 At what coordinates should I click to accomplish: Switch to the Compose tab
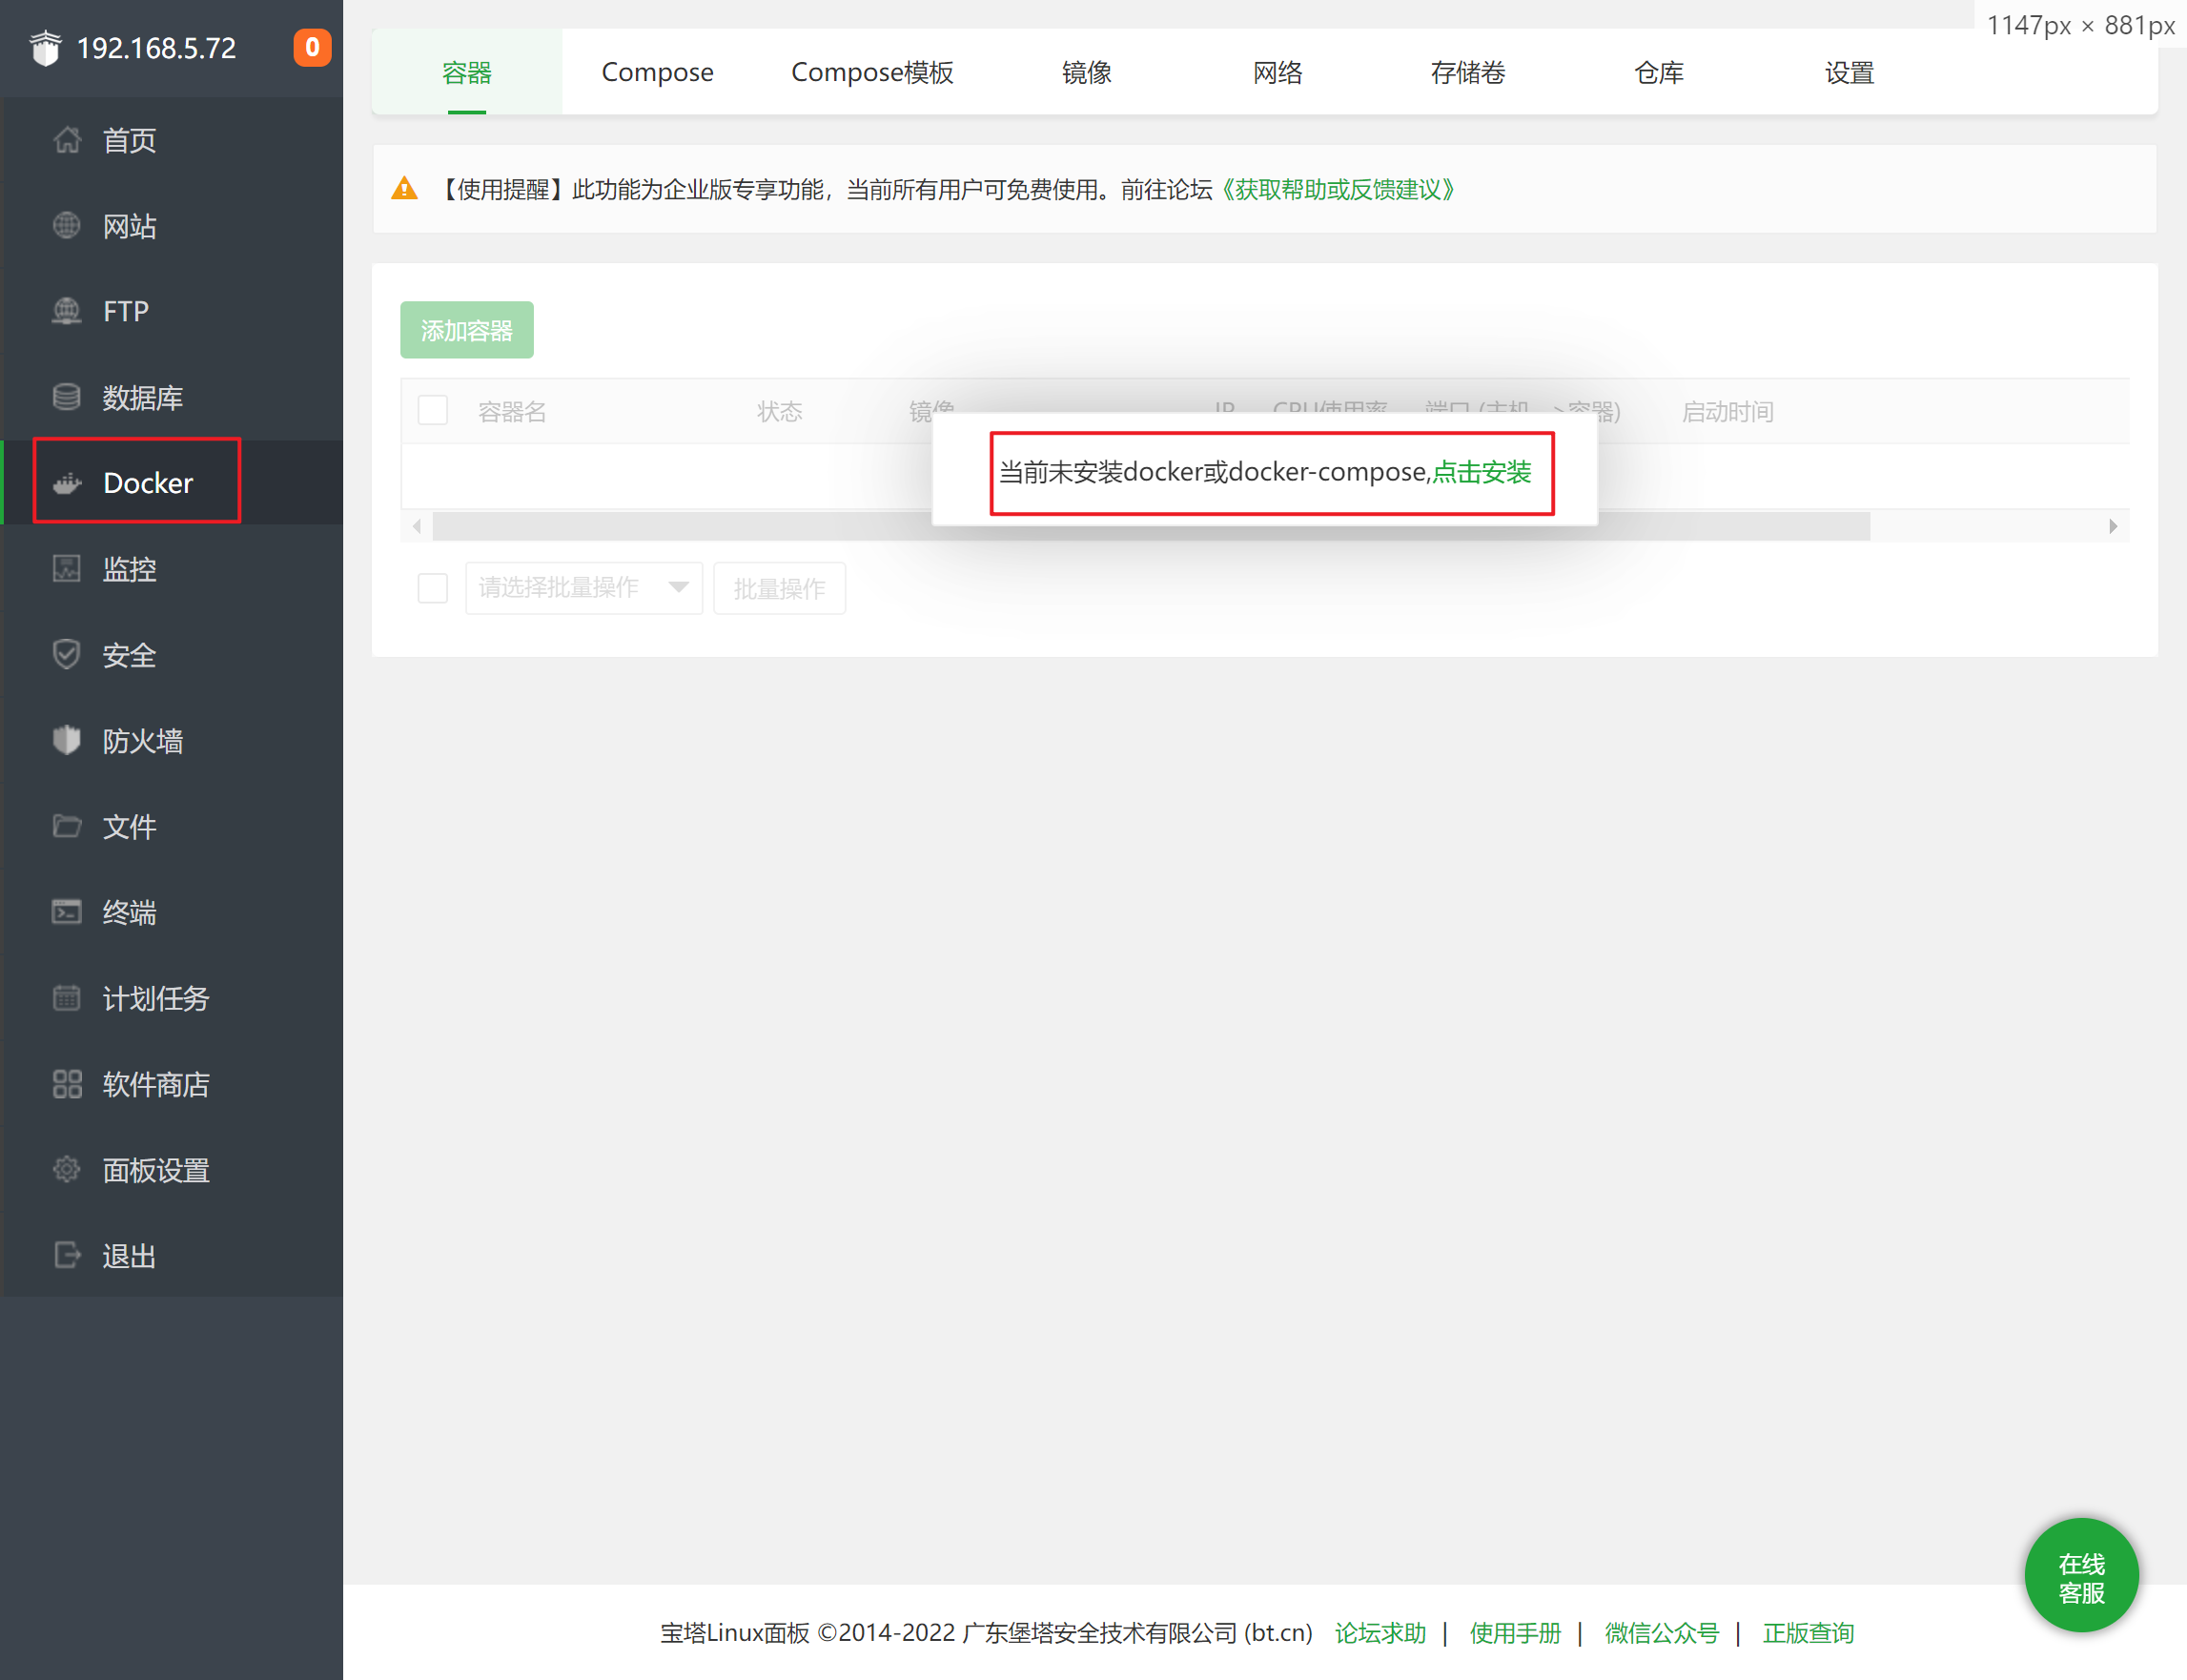pos(657,72)
